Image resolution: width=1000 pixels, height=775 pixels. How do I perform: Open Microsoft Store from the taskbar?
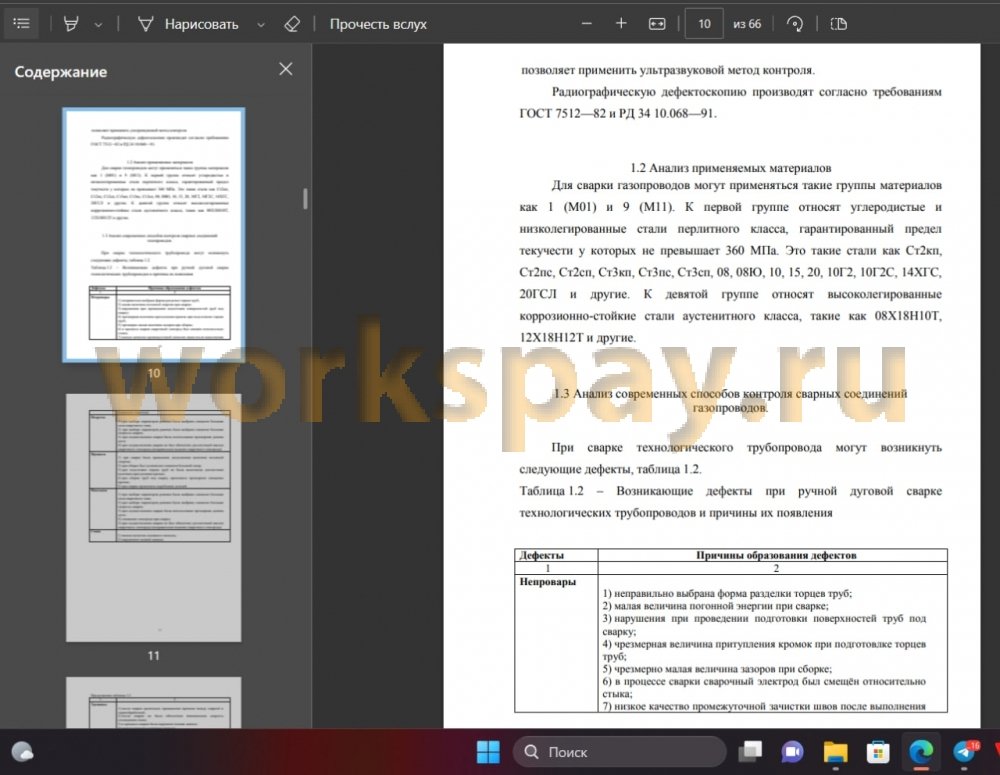[878, 752]
